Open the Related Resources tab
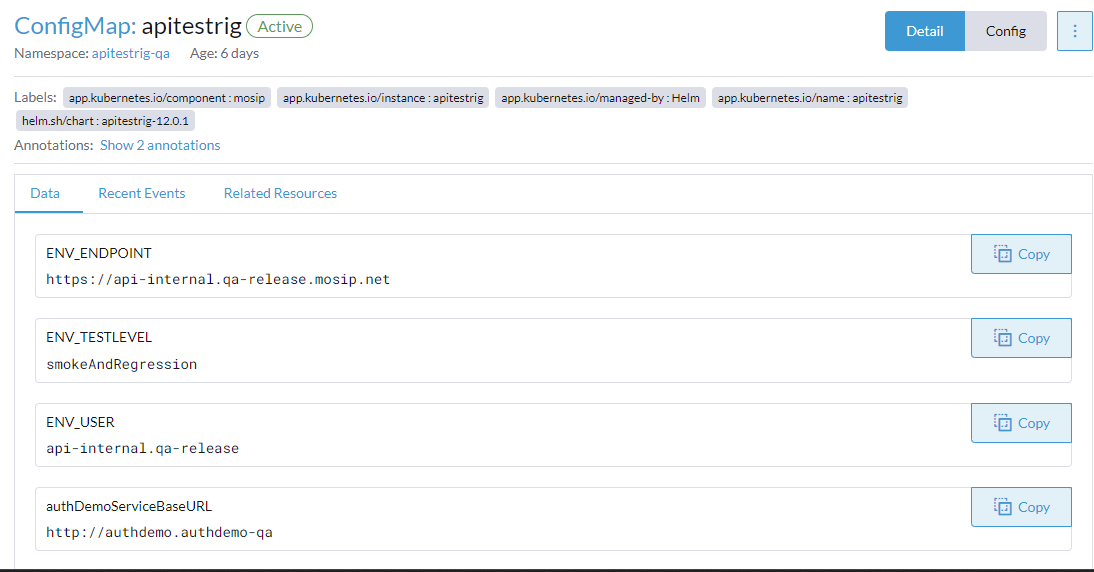 point(280,193)
